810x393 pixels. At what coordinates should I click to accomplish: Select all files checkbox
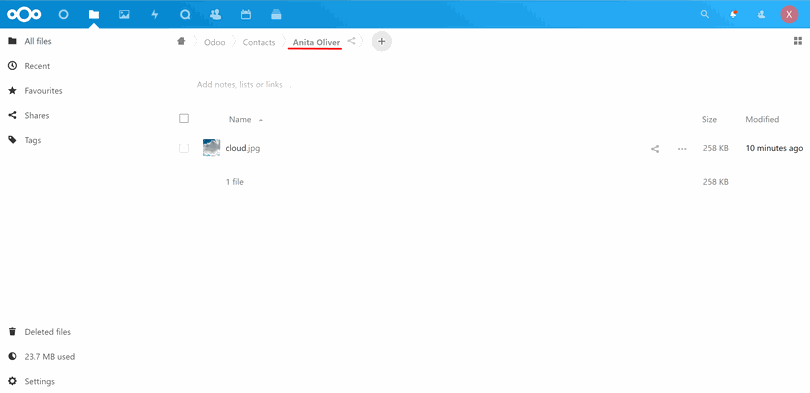184,118
